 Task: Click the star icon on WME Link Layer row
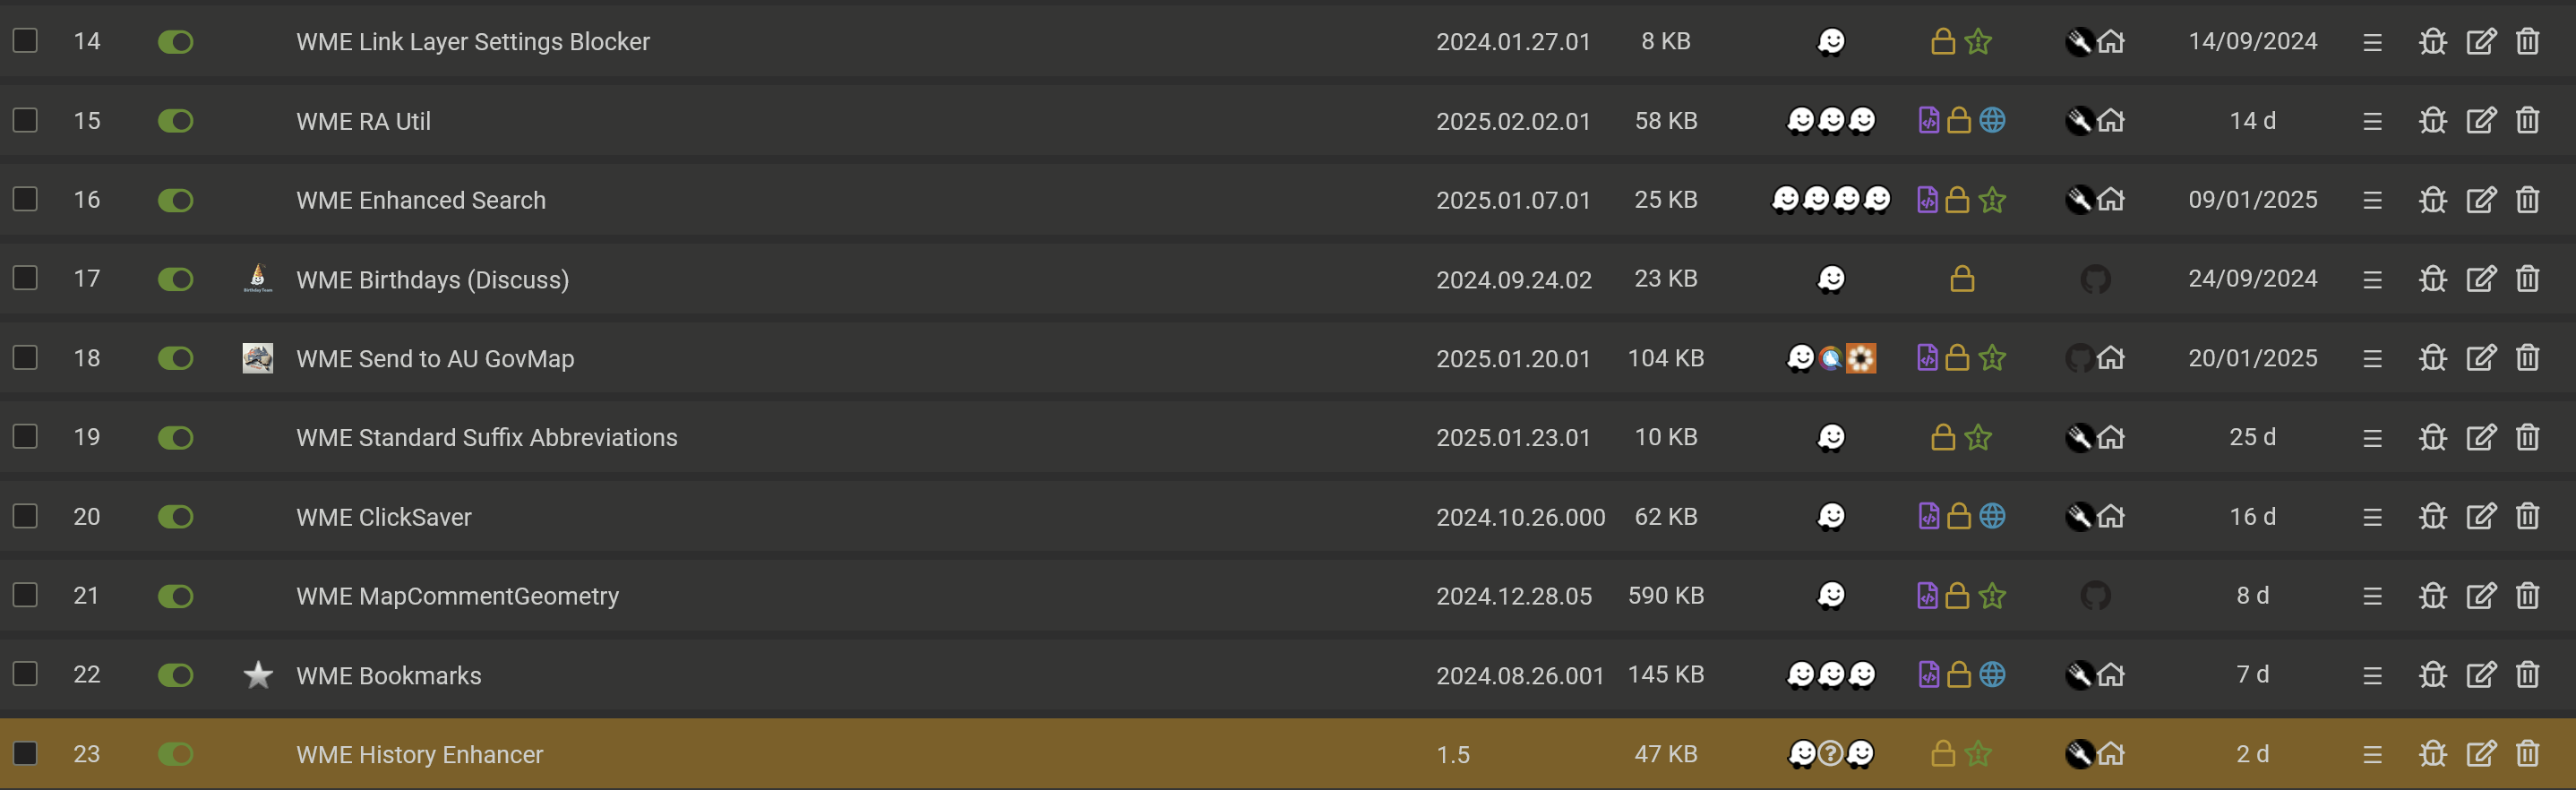(1978, 42)
